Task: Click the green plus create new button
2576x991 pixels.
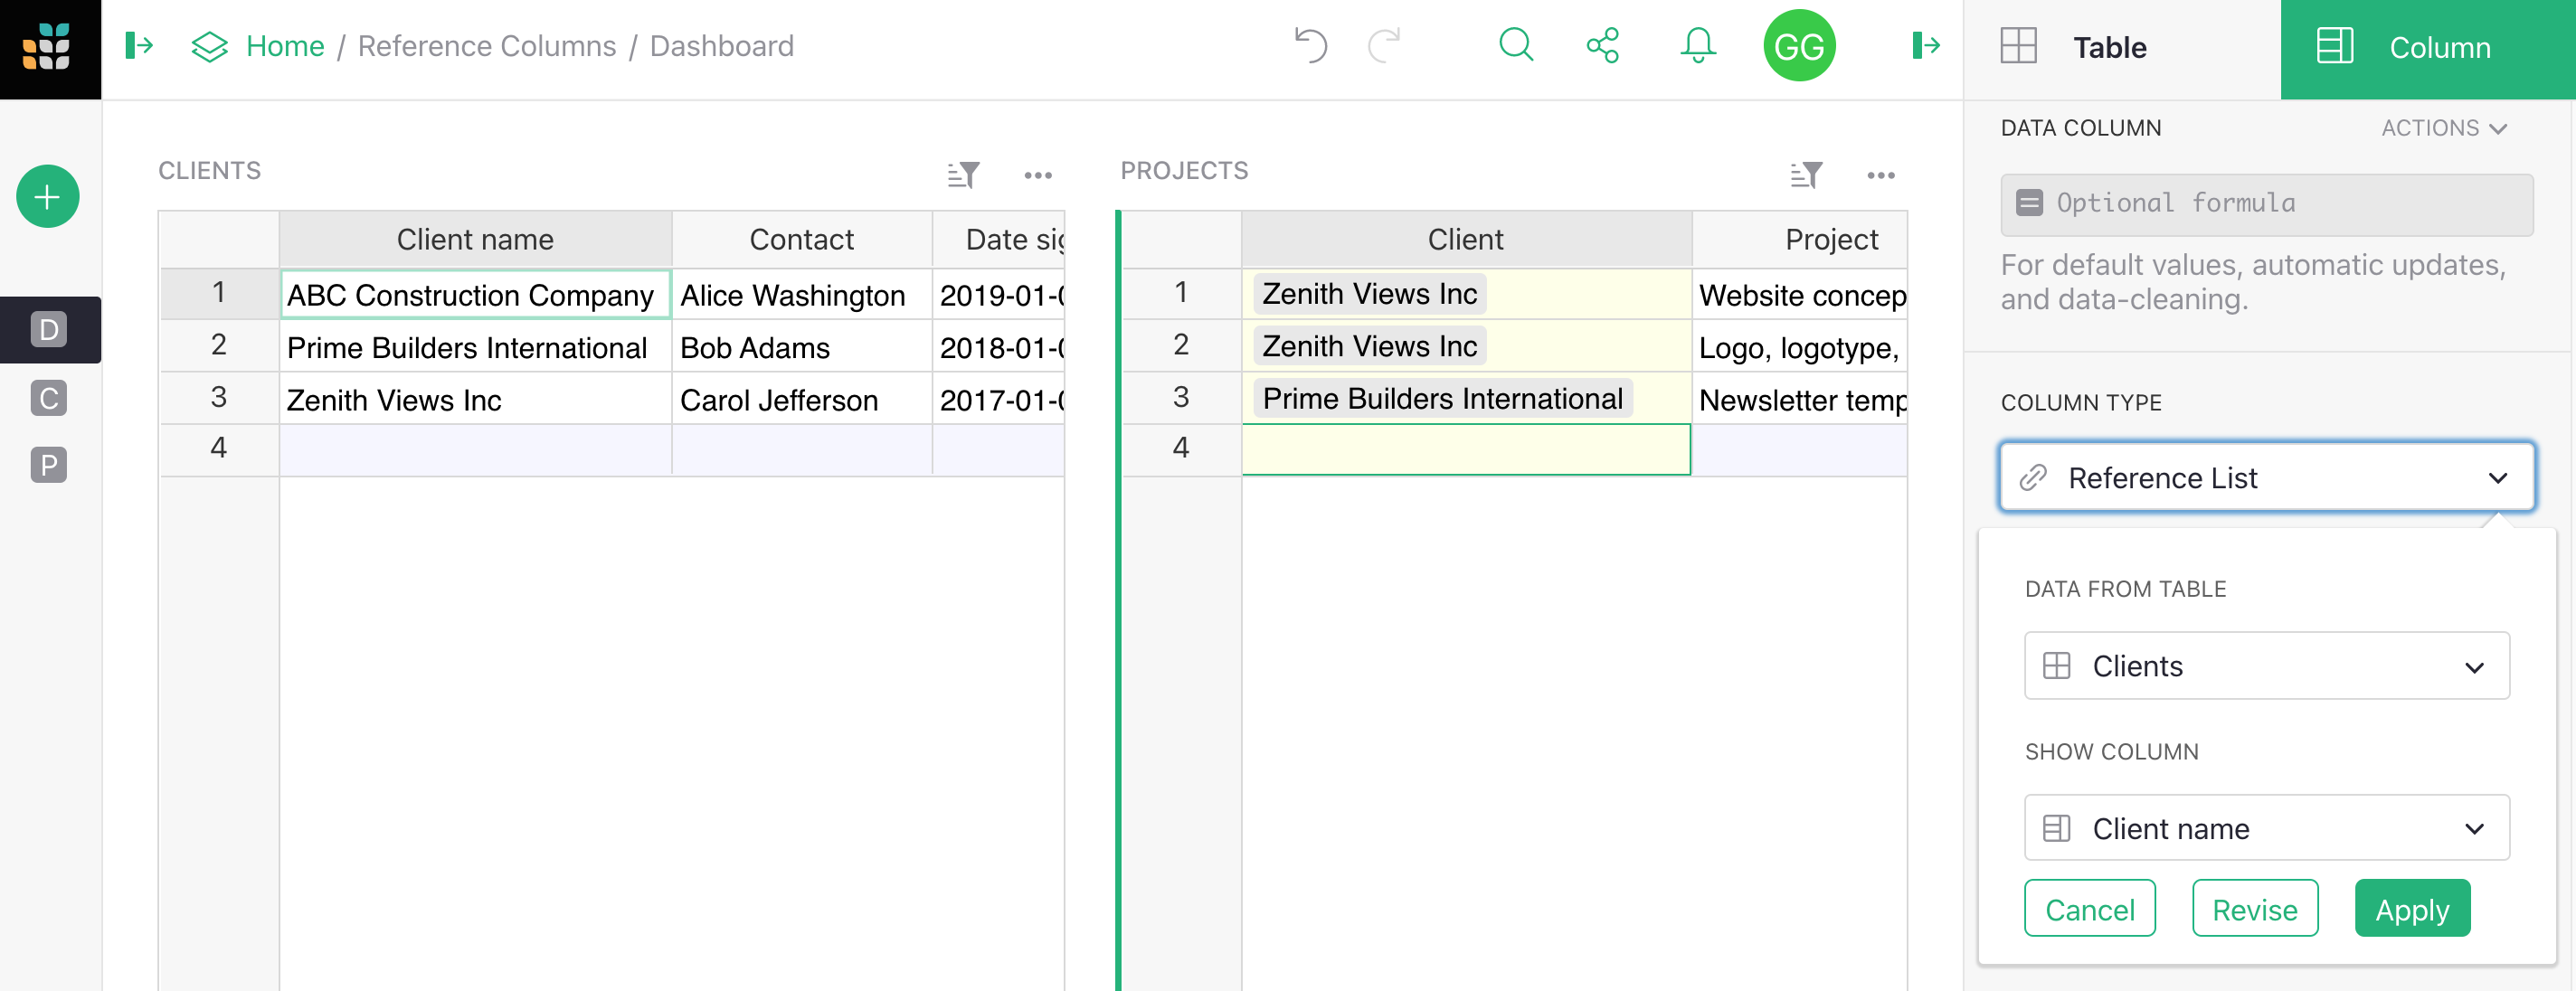Action: pyautogui.click(x=48, y=197)
